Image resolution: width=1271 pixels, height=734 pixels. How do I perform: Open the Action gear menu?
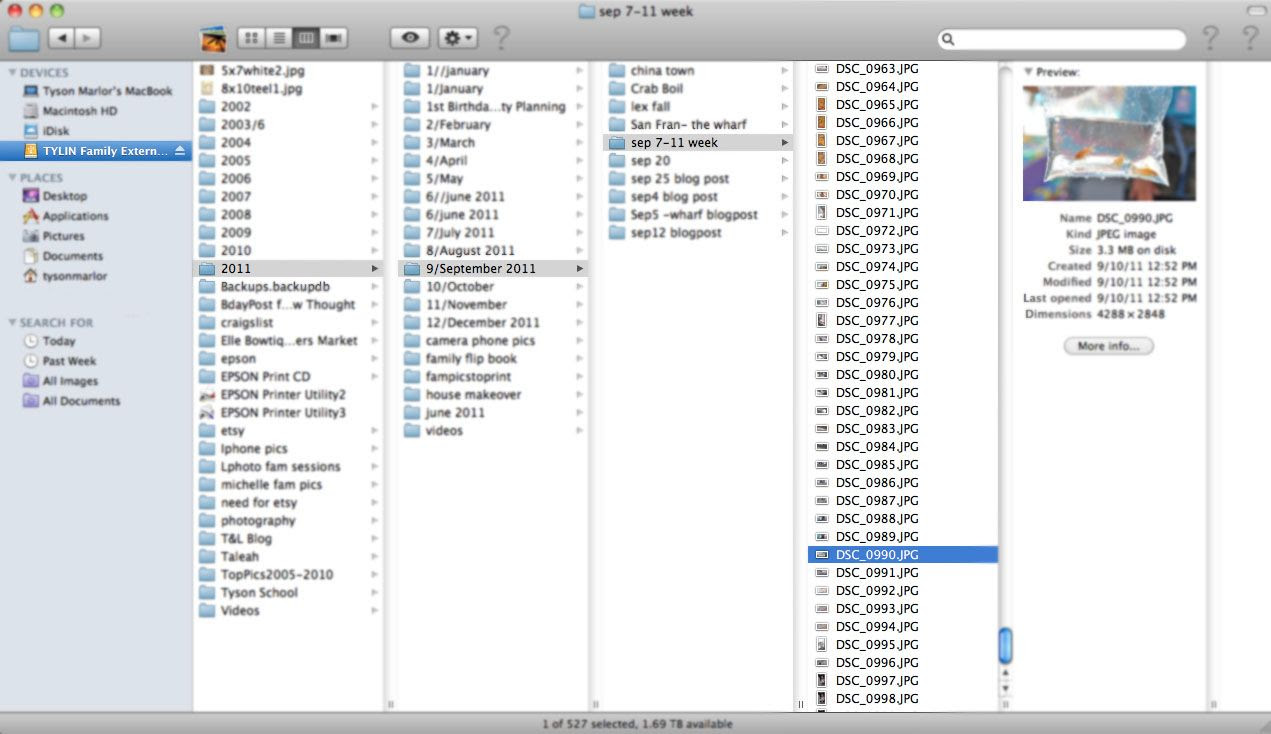click(x=459, y=38)
